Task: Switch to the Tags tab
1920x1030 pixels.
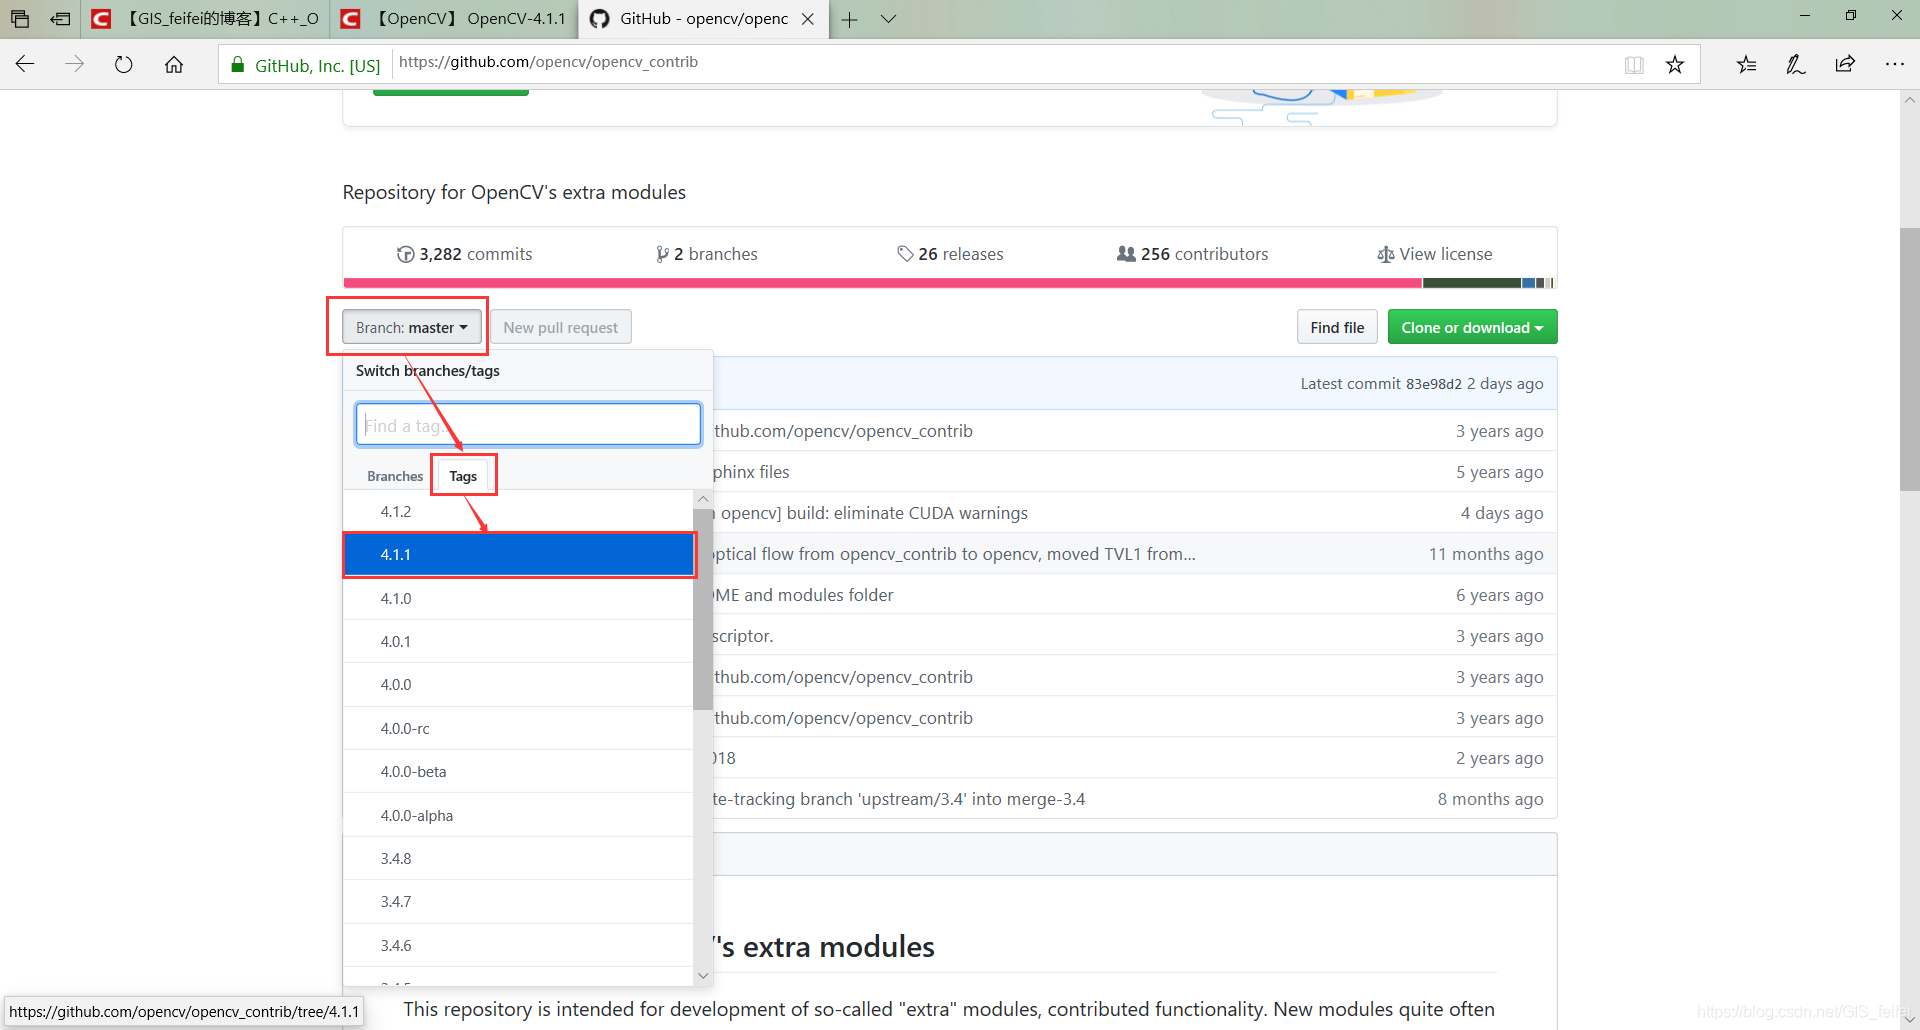Action: [x=463, y=475]
